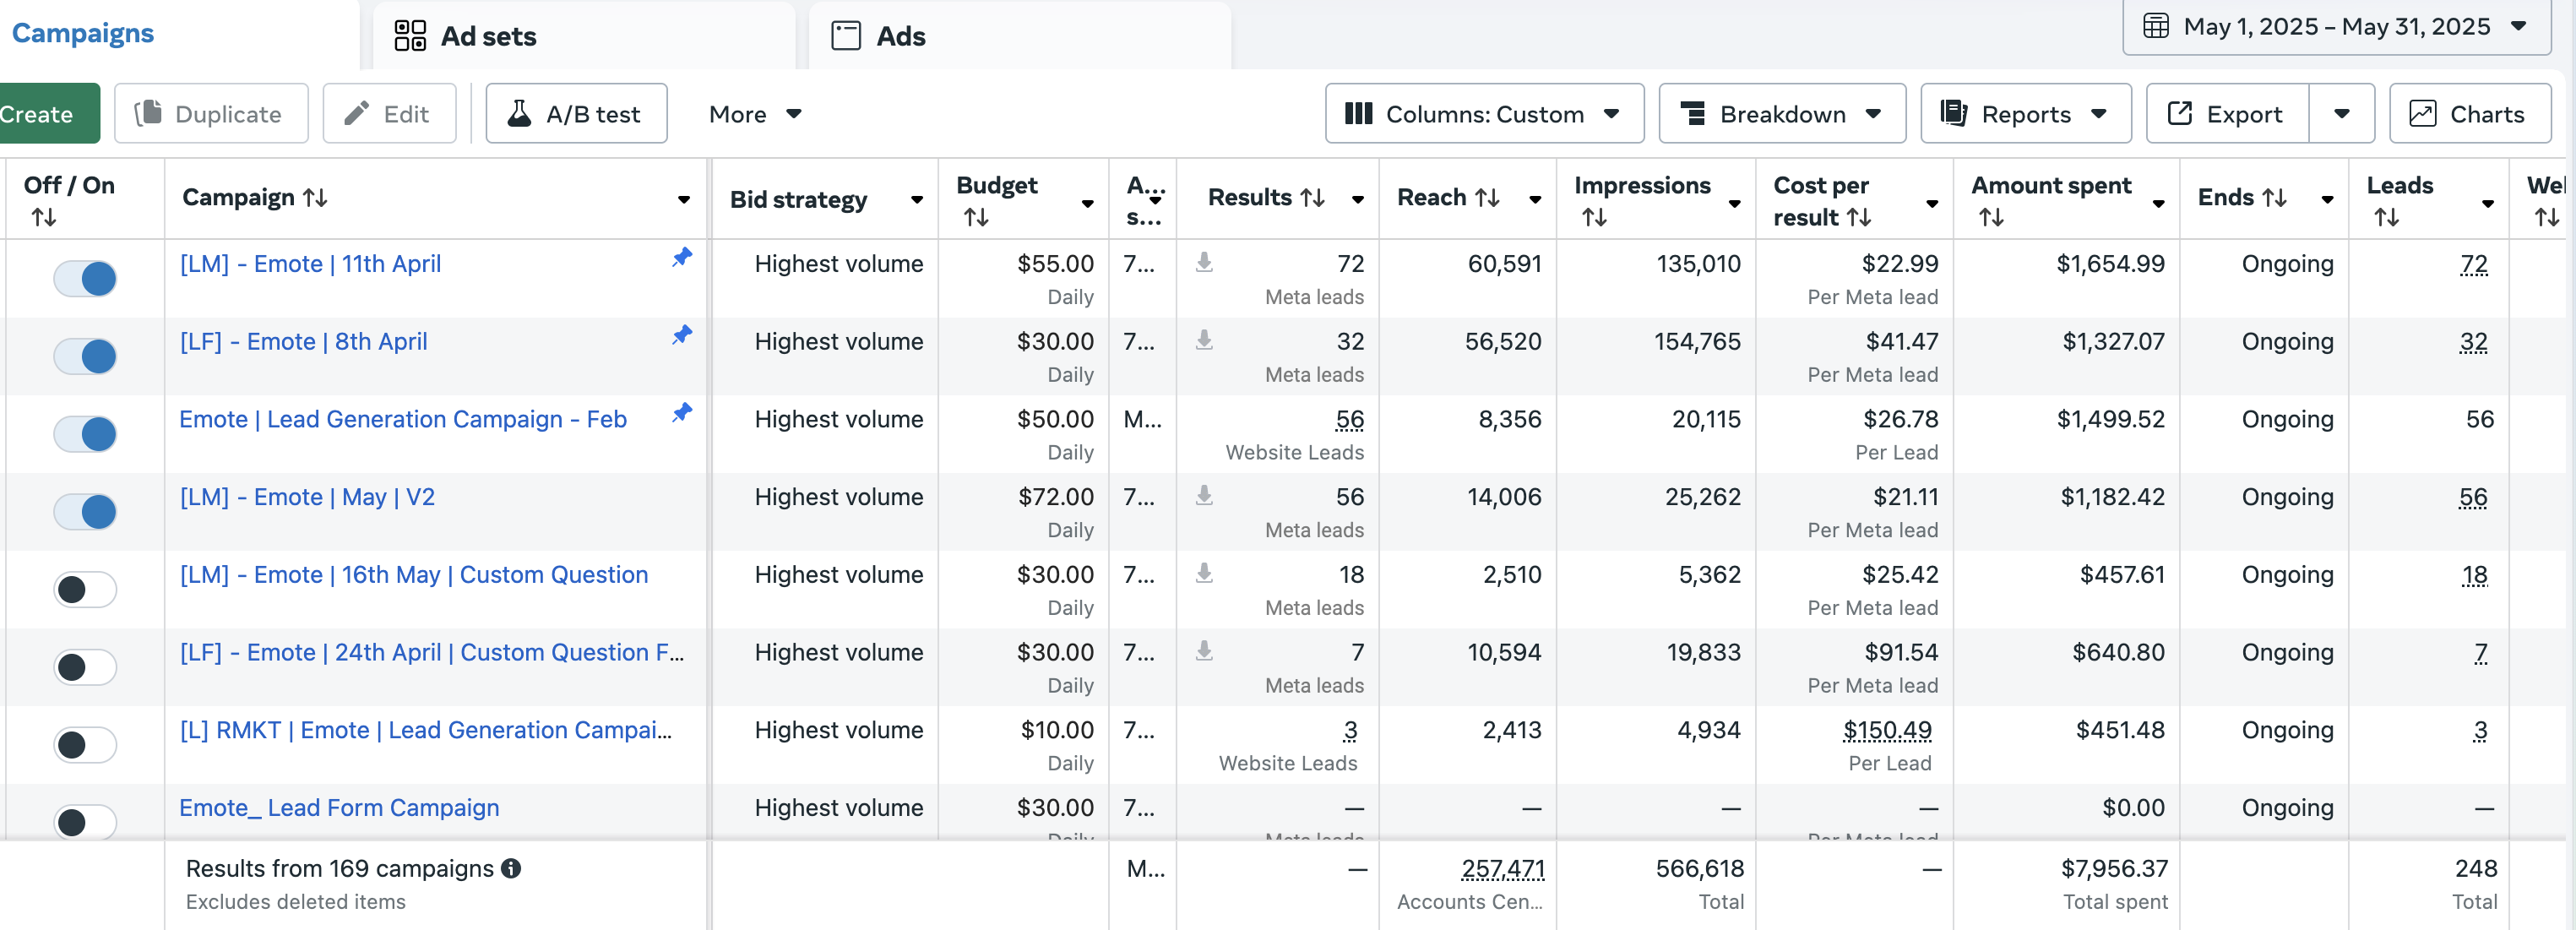Click the pin icon on 11th April campaign

coord(682,258)
